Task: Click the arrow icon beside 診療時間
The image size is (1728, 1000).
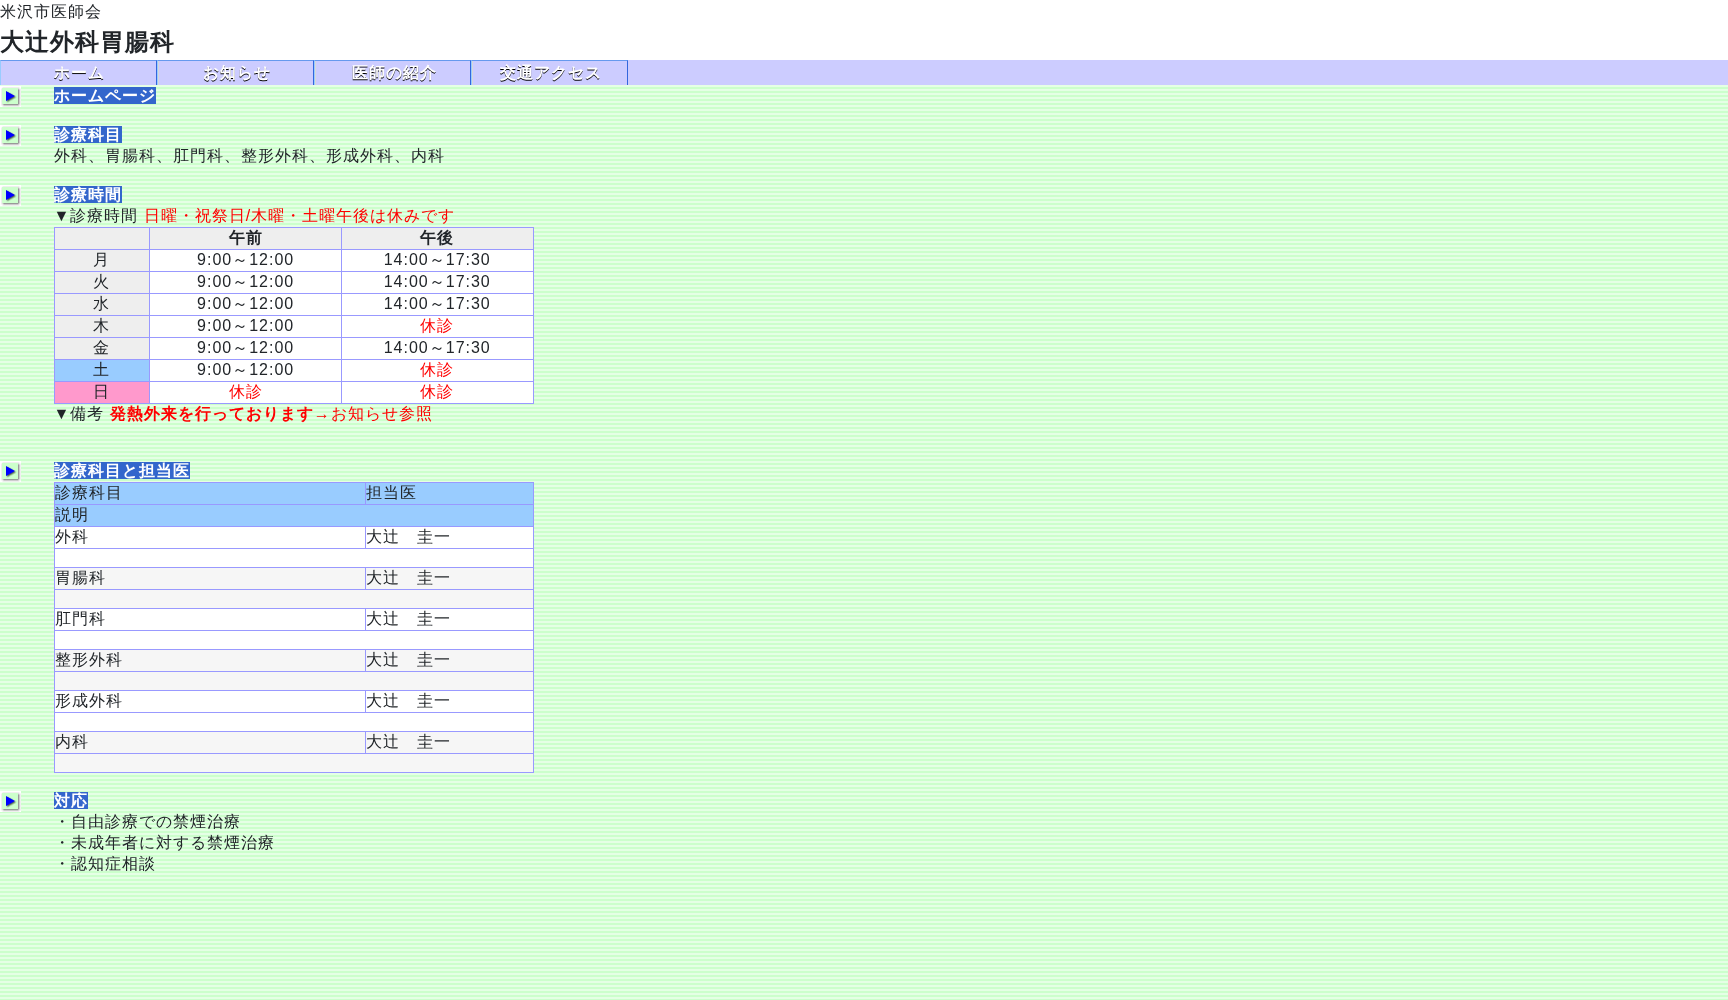Action: pos(11,196)
